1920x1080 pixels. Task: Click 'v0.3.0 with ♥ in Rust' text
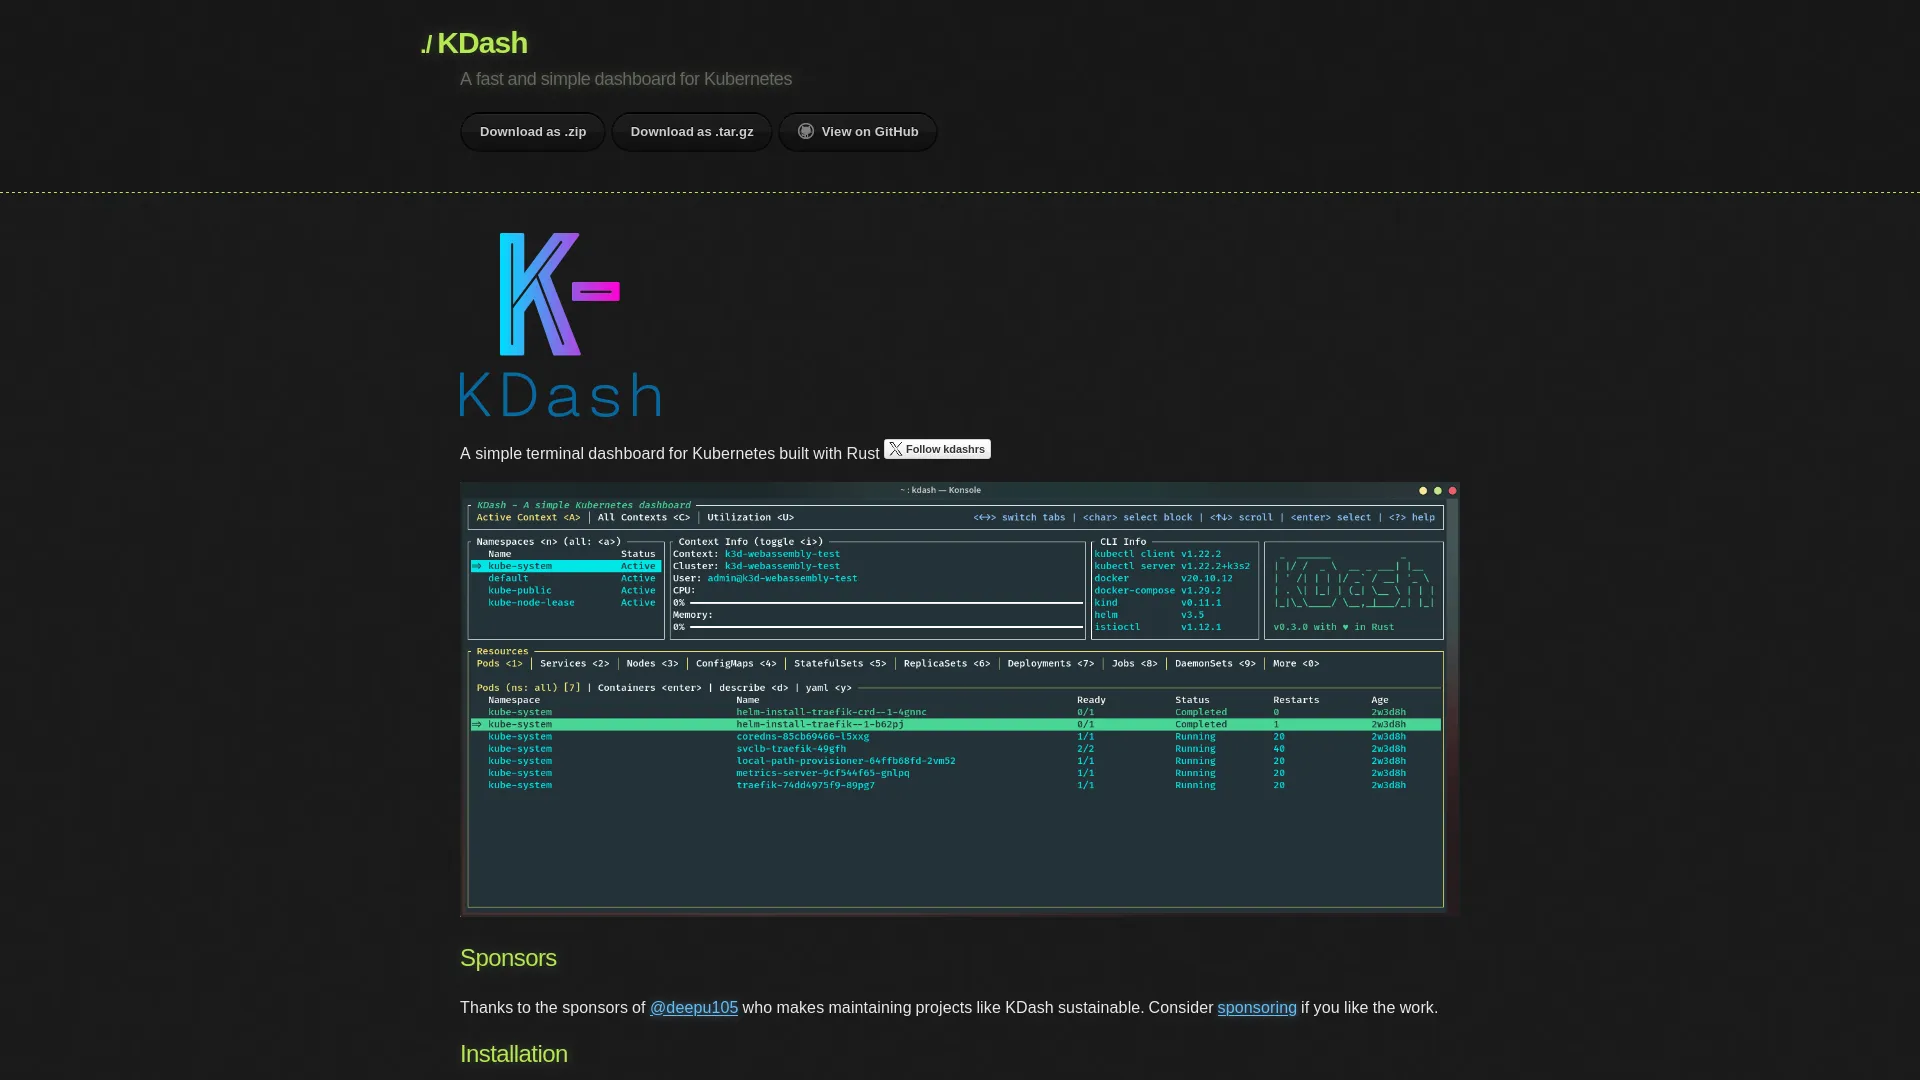click(x=1333, y=627)
